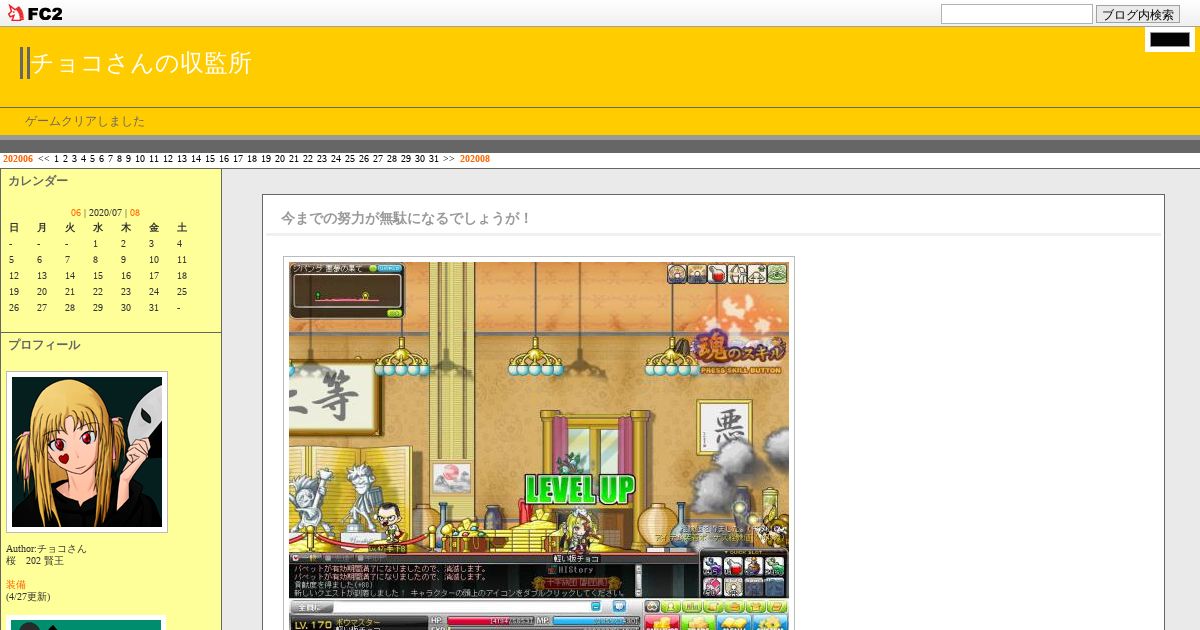
Task: Go to previous month 202006 archive
Action: [18, 159]
